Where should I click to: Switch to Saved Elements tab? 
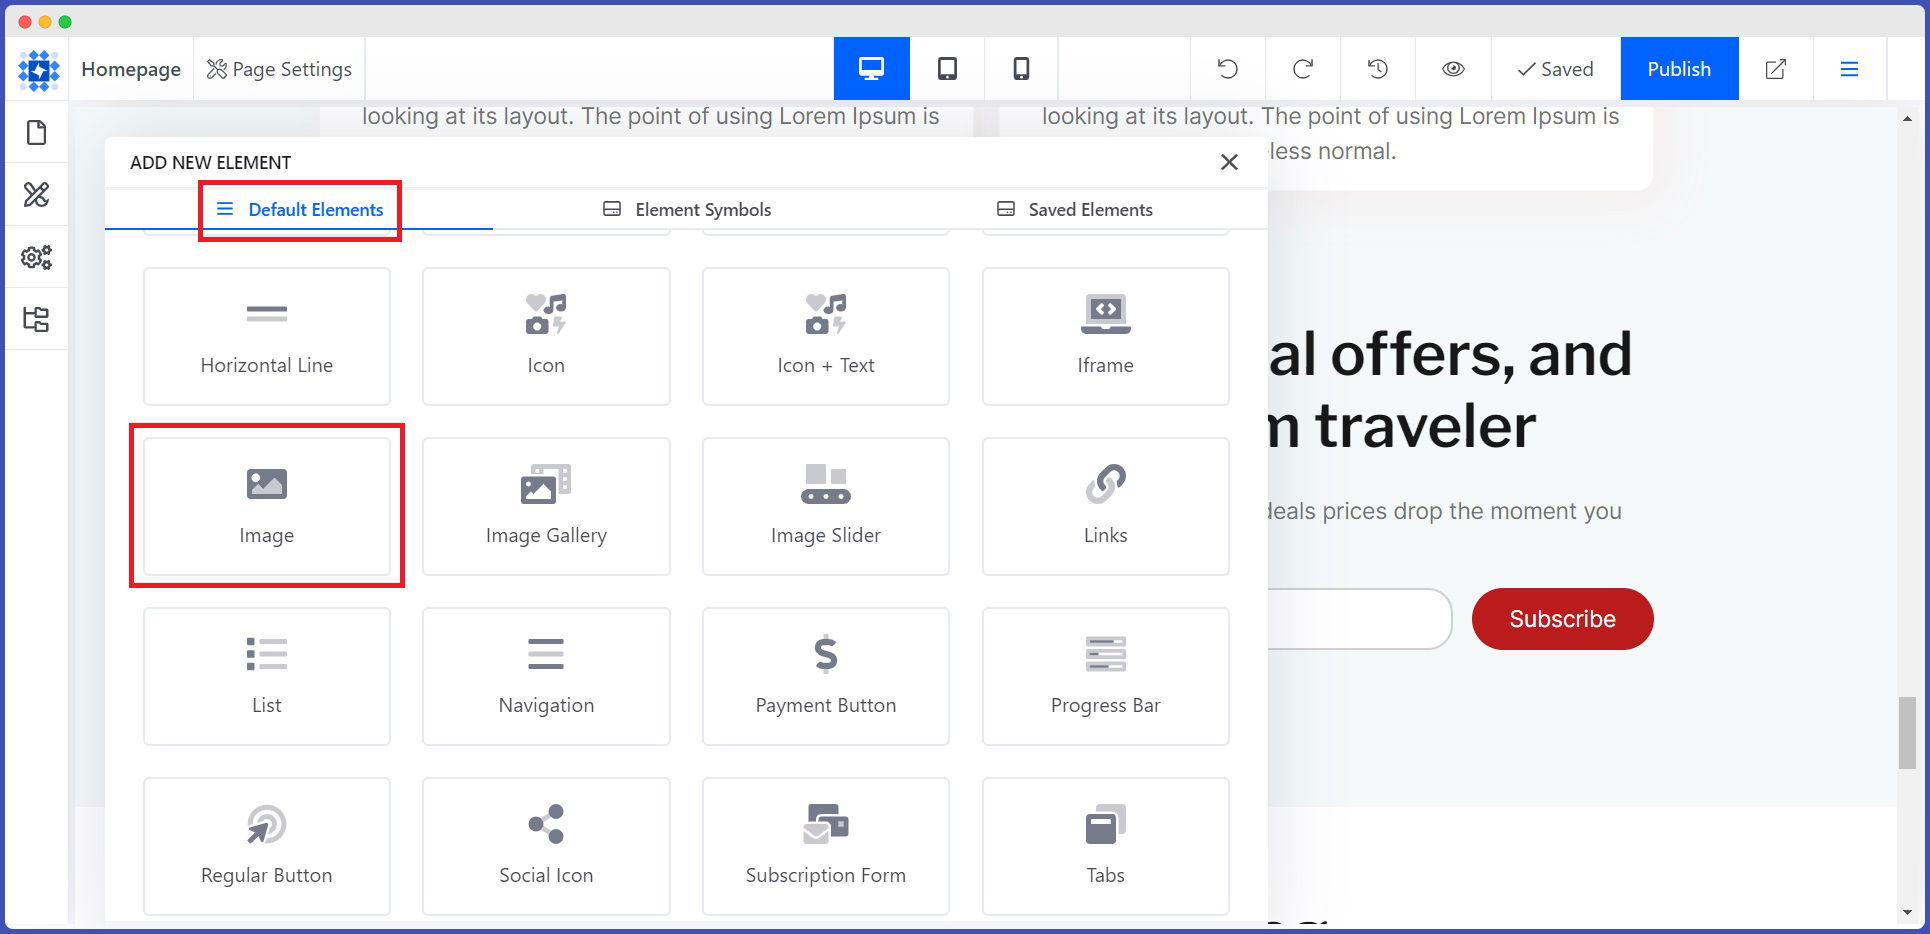point(1074,209)
